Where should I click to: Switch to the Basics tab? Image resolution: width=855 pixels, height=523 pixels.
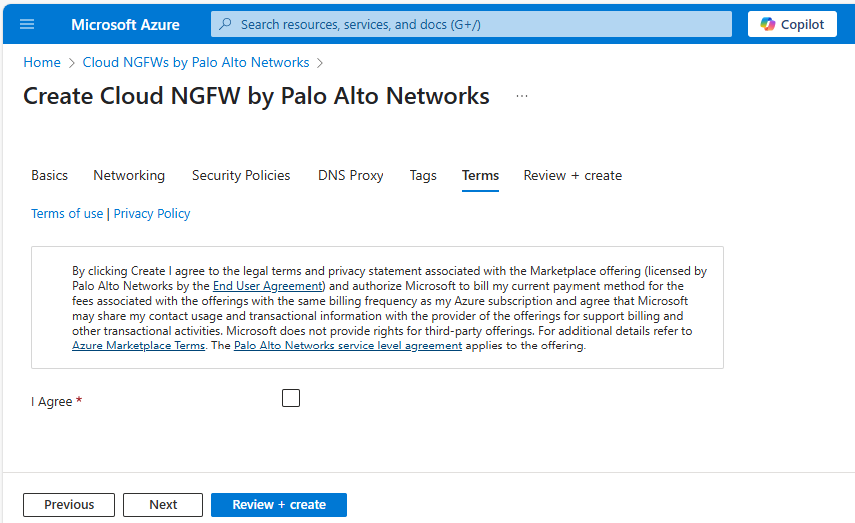coord(49,175)
